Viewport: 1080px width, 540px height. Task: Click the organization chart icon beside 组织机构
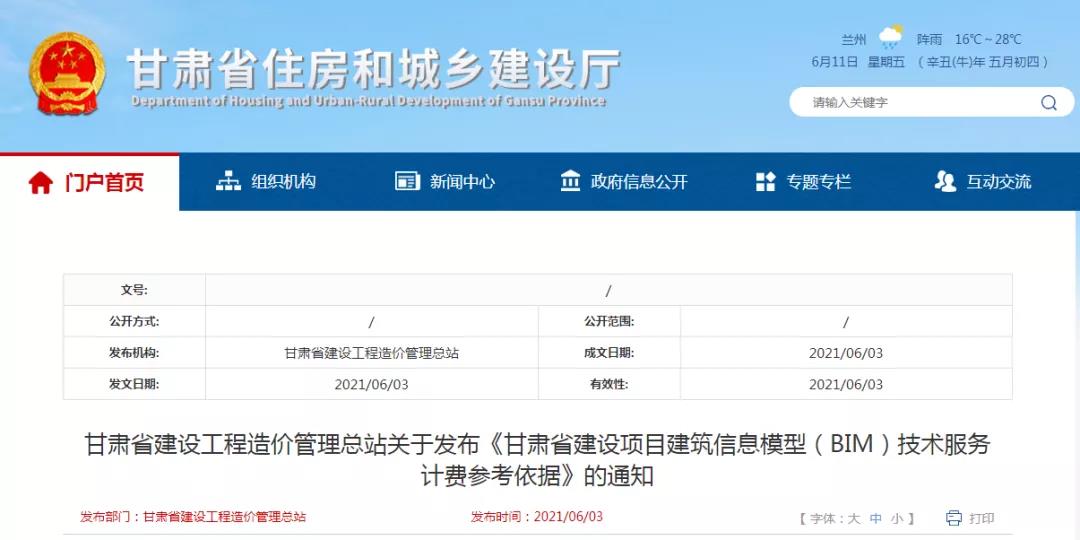click(x=228, y=182)
